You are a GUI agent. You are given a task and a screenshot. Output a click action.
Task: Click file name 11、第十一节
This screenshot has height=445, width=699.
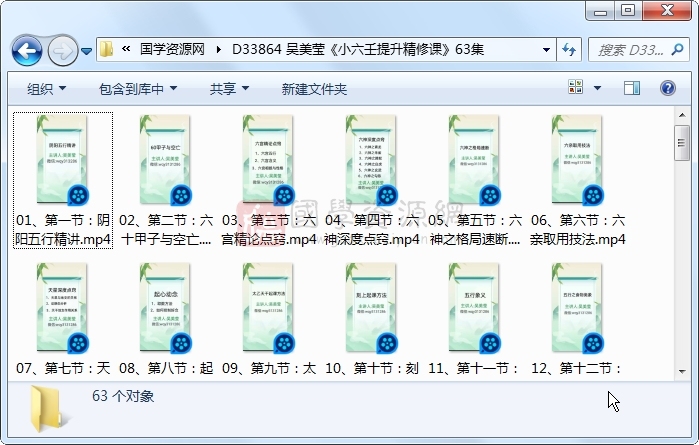pyautogui.click(x=473, y=368)
